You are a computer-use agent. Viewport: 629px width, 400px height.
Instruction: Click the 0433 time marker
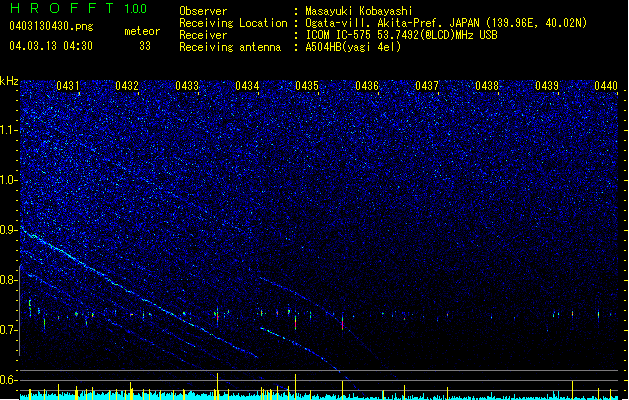187,86
